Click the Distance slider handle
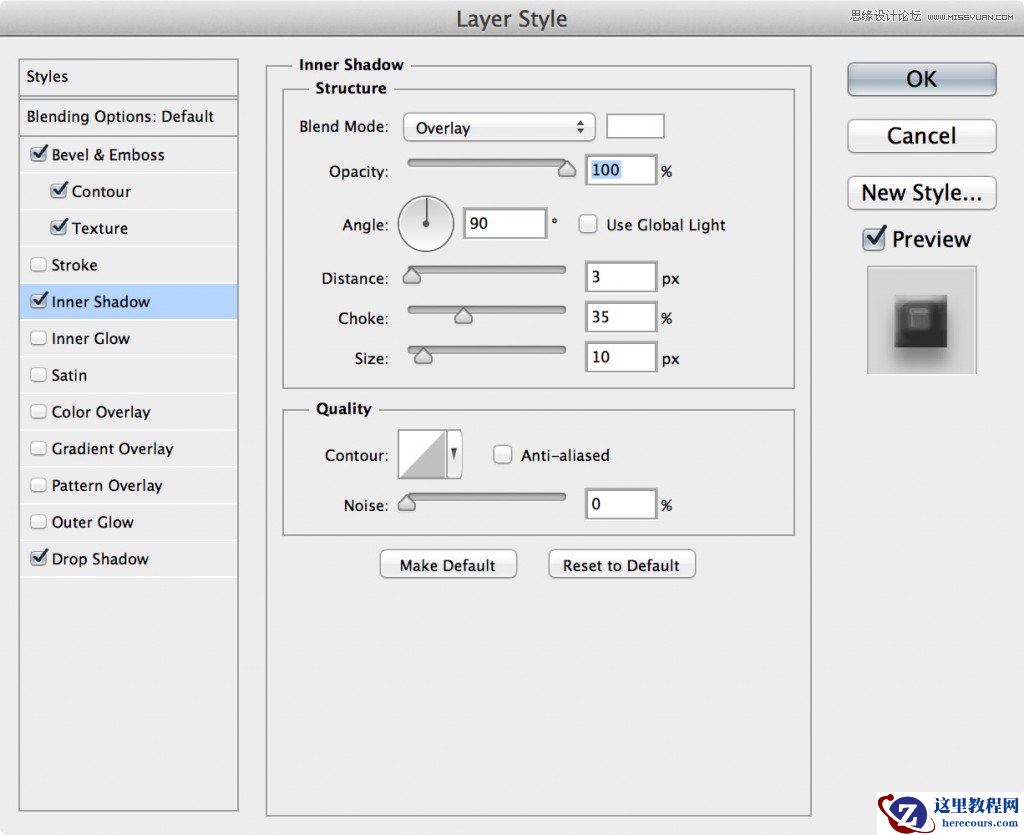Screen dimensions: 1024x835 (x=411, y=276)
